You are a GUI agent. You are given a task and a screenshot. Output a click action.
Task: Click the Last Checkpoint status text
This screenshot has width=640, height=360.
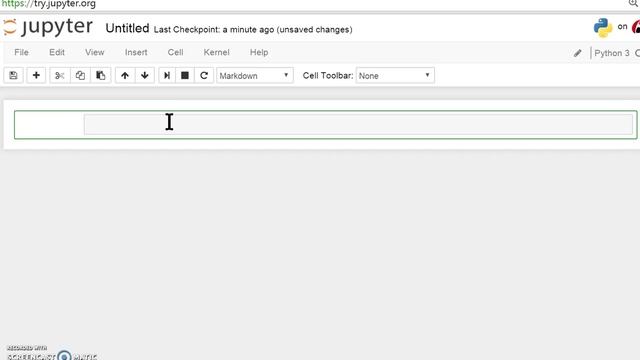coord(253,30)
